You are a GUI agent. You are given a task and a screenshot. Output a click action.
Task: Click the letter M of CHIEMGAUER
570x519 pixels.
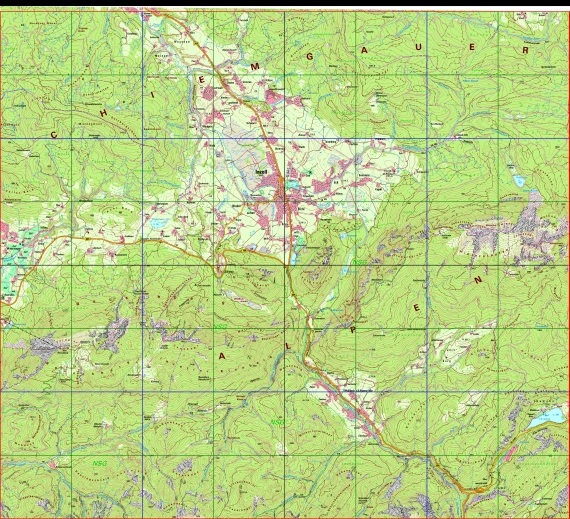(x=255, y=67)
